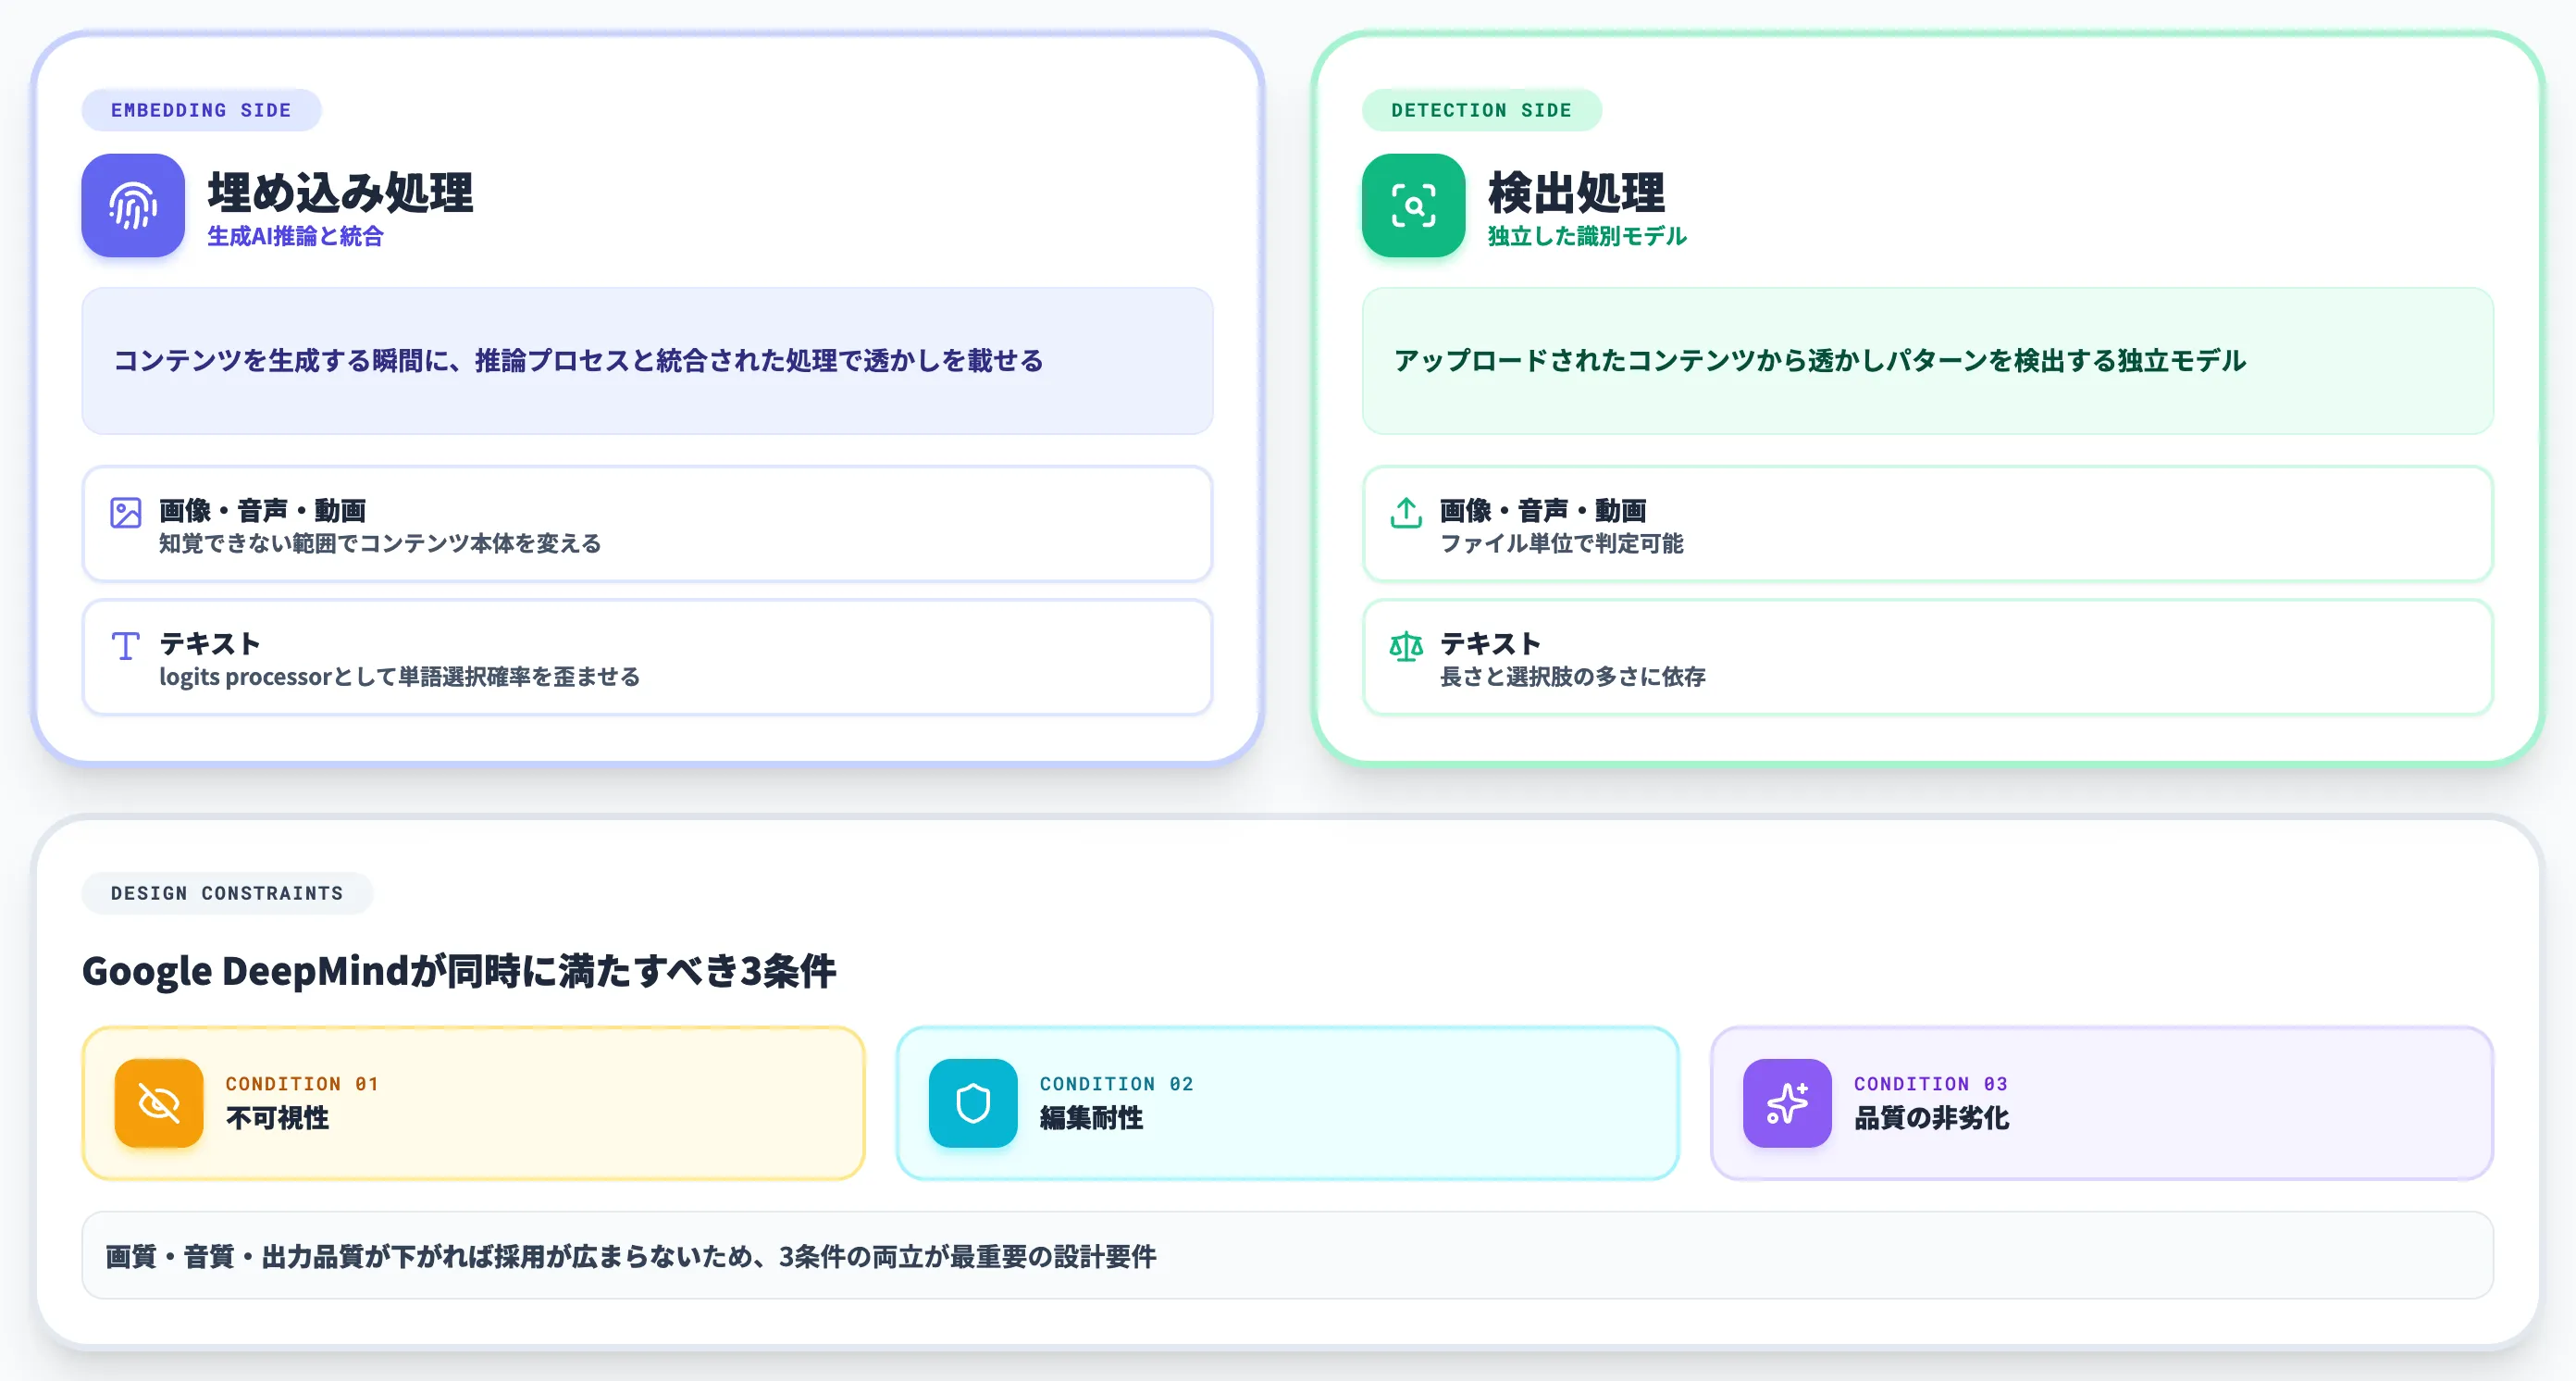Click the heading Google DeepMindが同時に満たすべき3条件
This screenshot has height=1381, width=2576.
coord(459,970)
